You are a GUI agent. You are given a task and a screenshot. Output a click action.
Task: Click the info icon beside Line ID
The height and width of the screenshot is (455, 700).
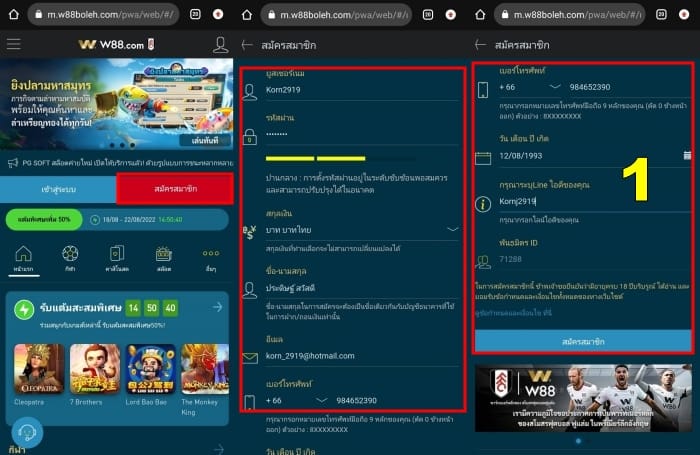click(483, 204)
